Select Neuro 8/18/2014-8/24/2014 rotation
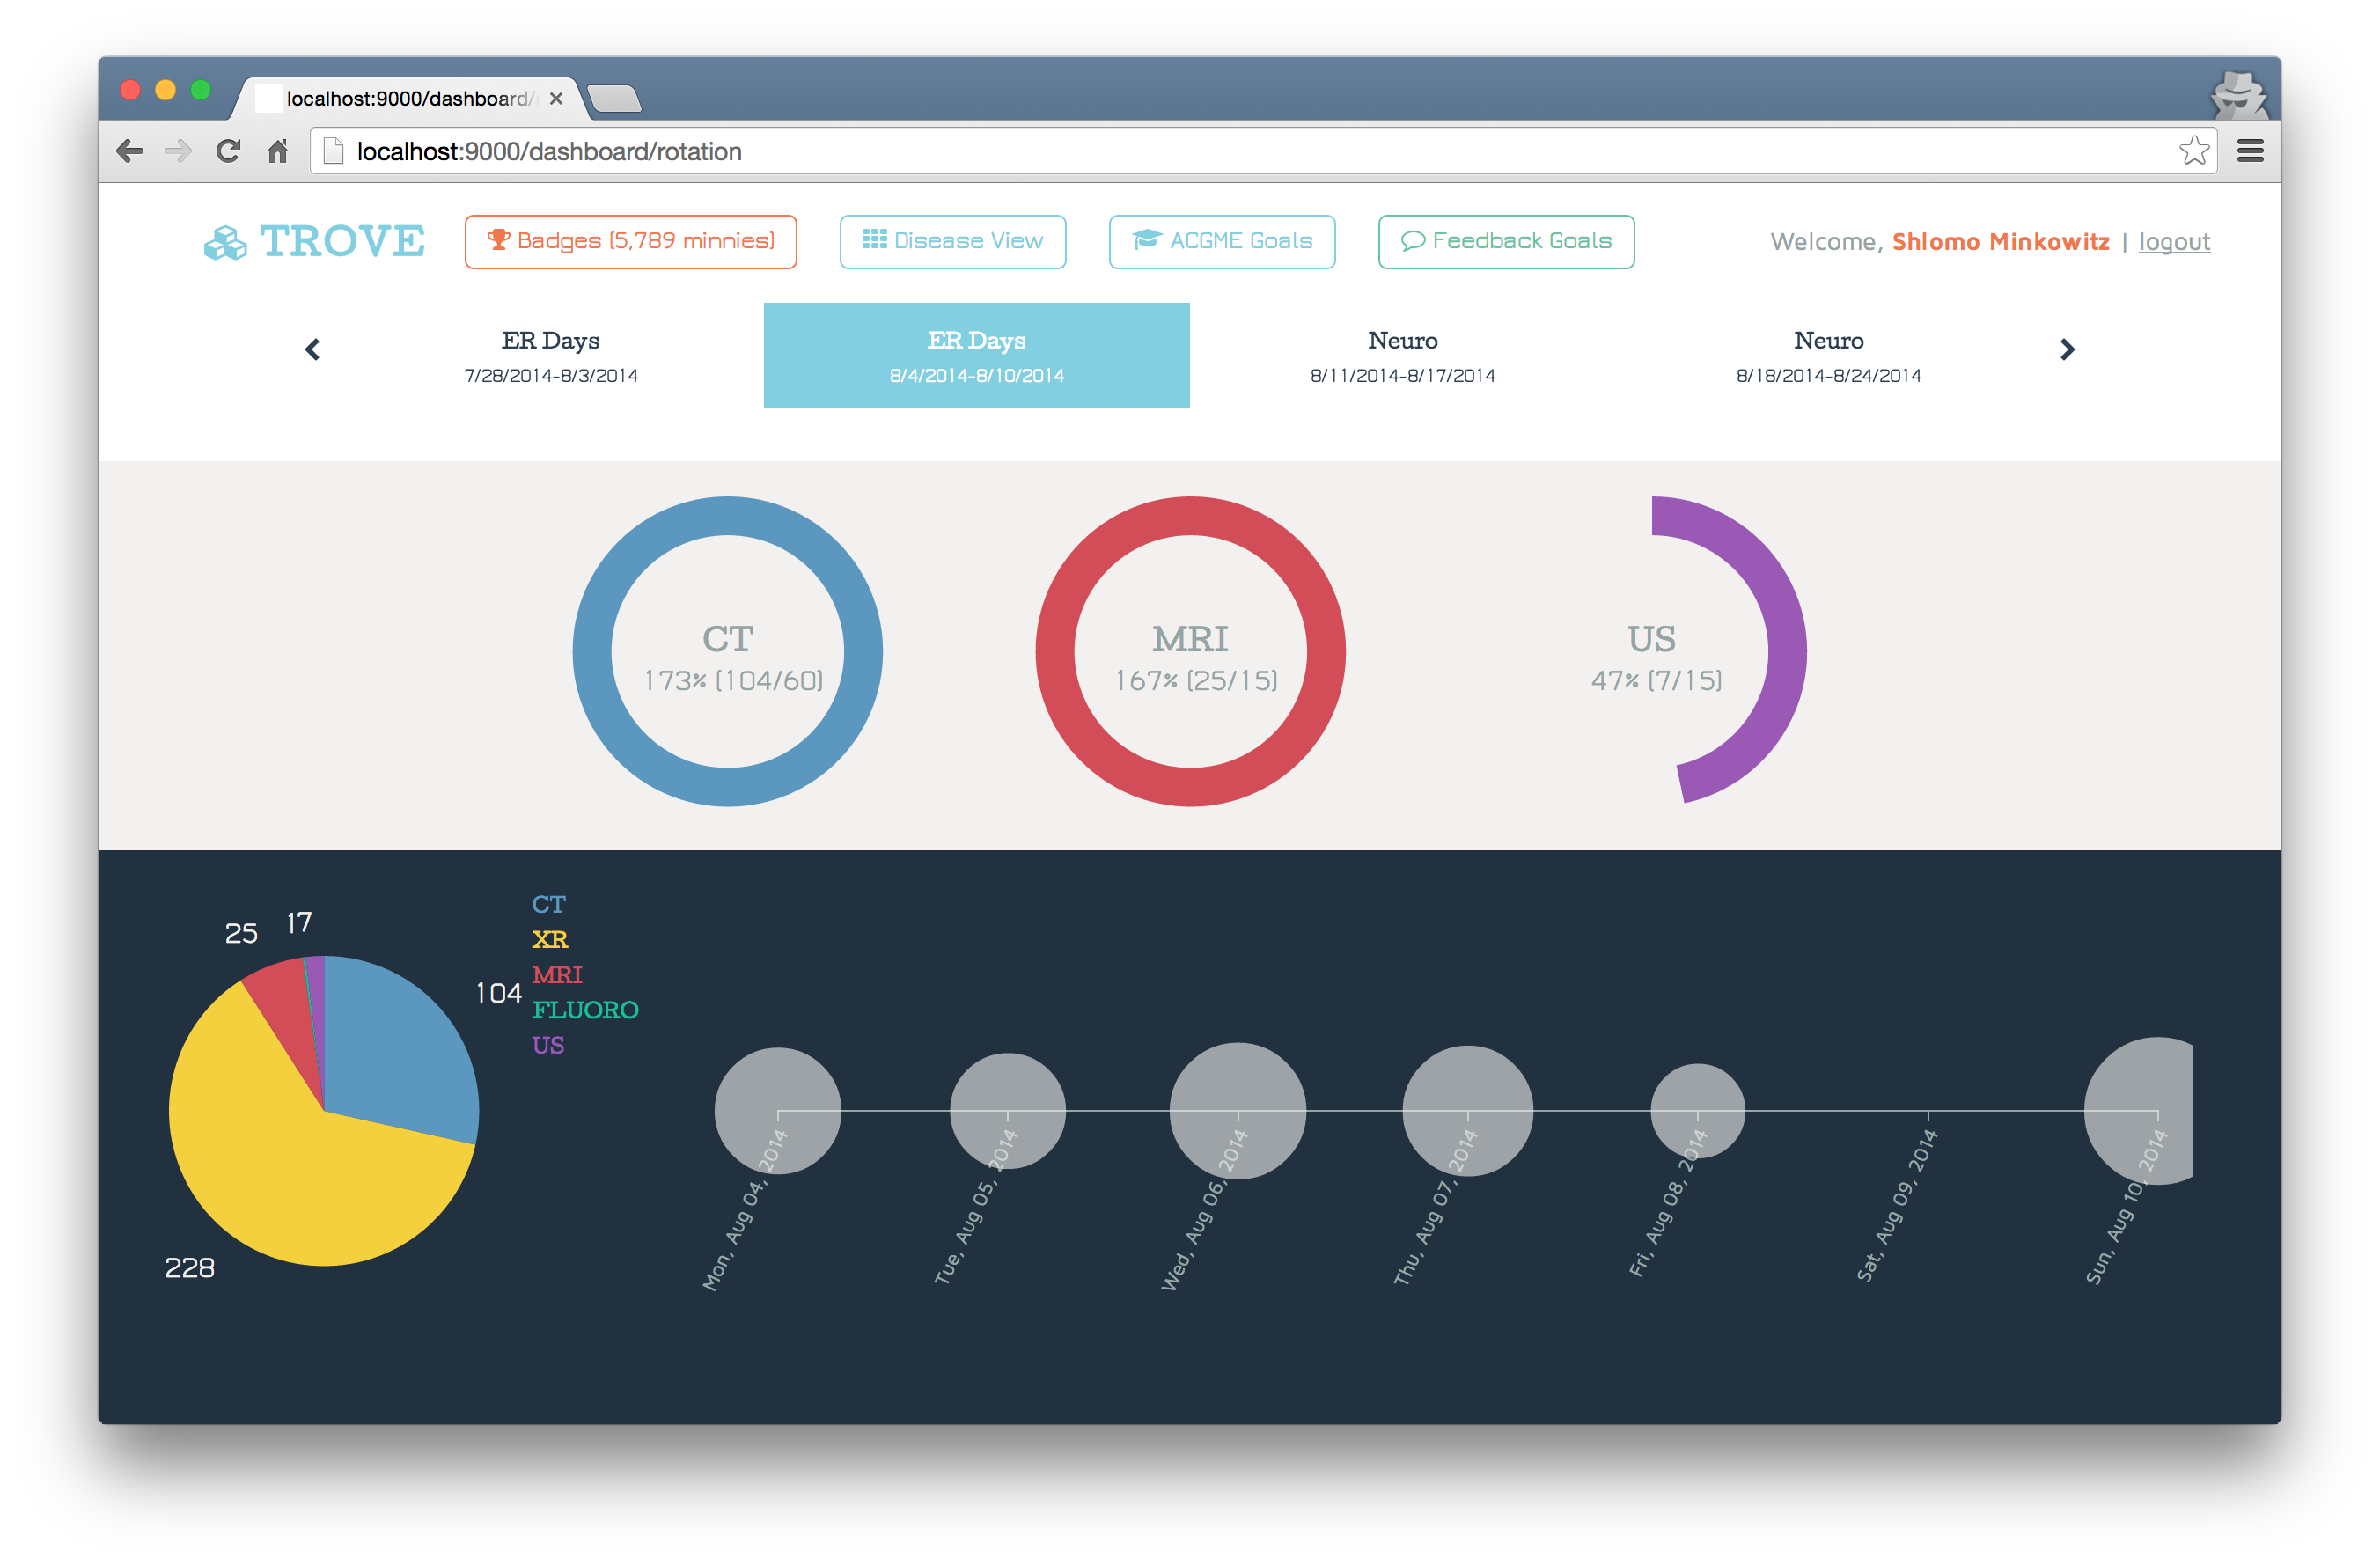 [1828, 356]
